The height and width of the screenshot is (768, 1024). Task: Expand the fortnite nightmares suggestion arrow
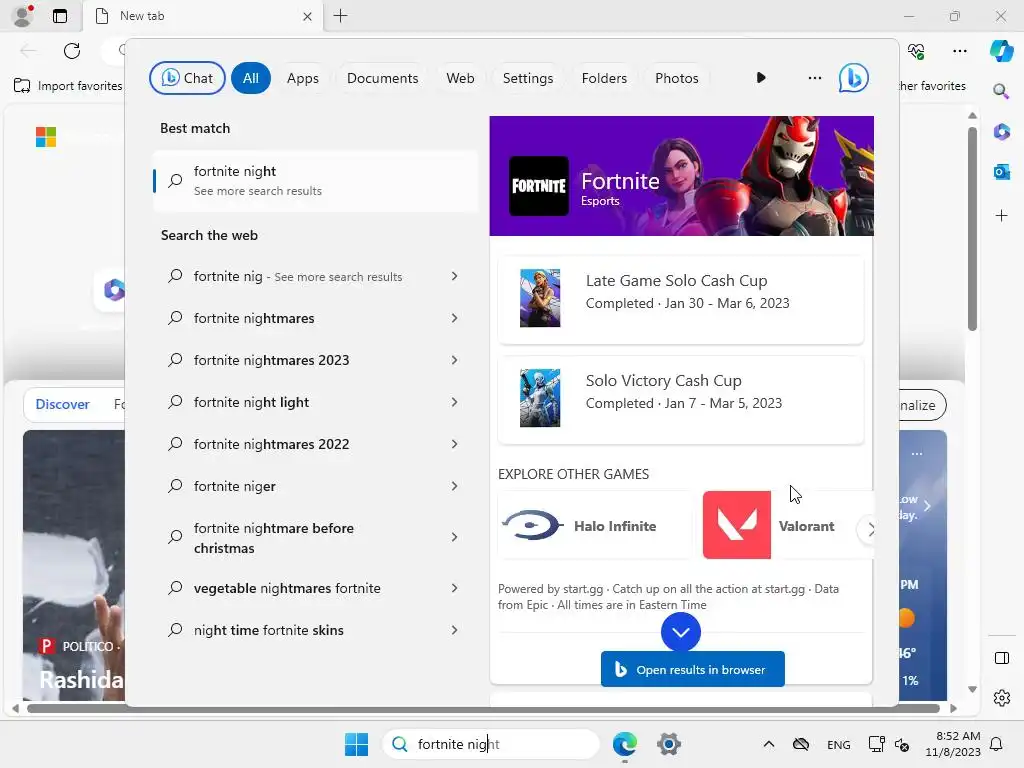coord(455,318)
